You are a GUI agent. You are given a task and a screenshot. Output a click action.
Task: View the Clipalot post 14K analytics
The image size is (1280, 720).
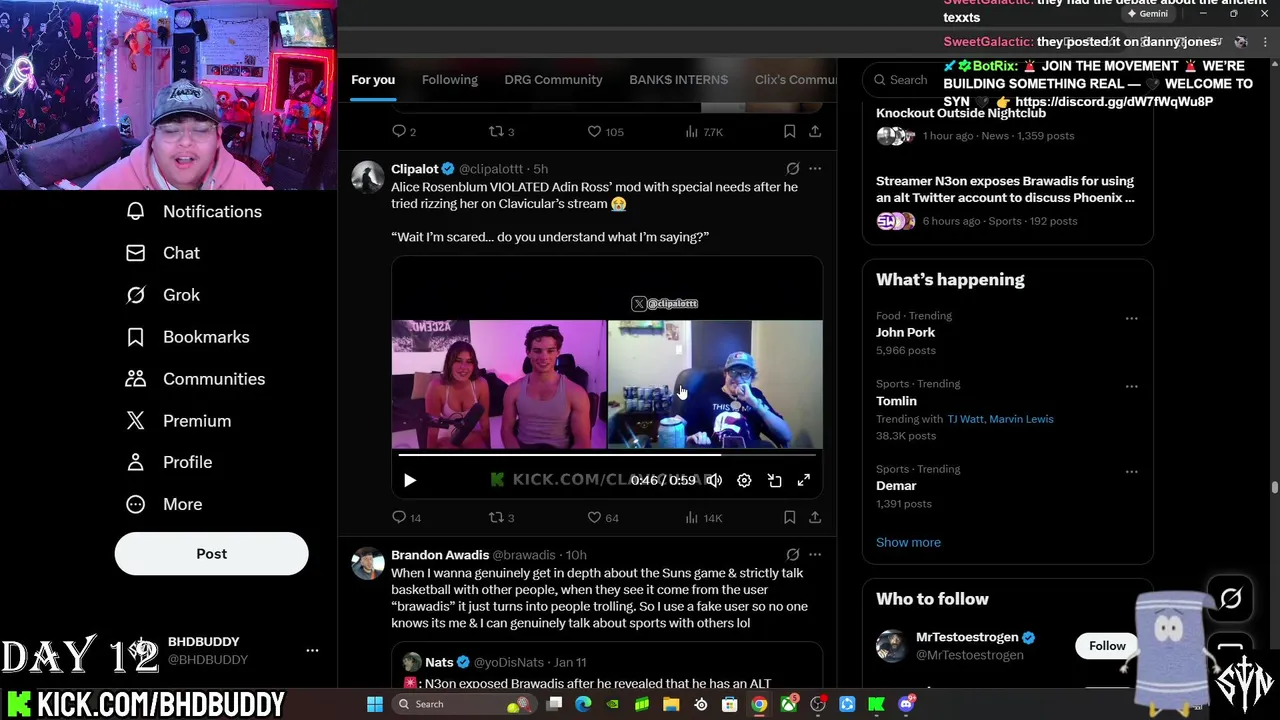pyautogui.click(x=703, y=518)
